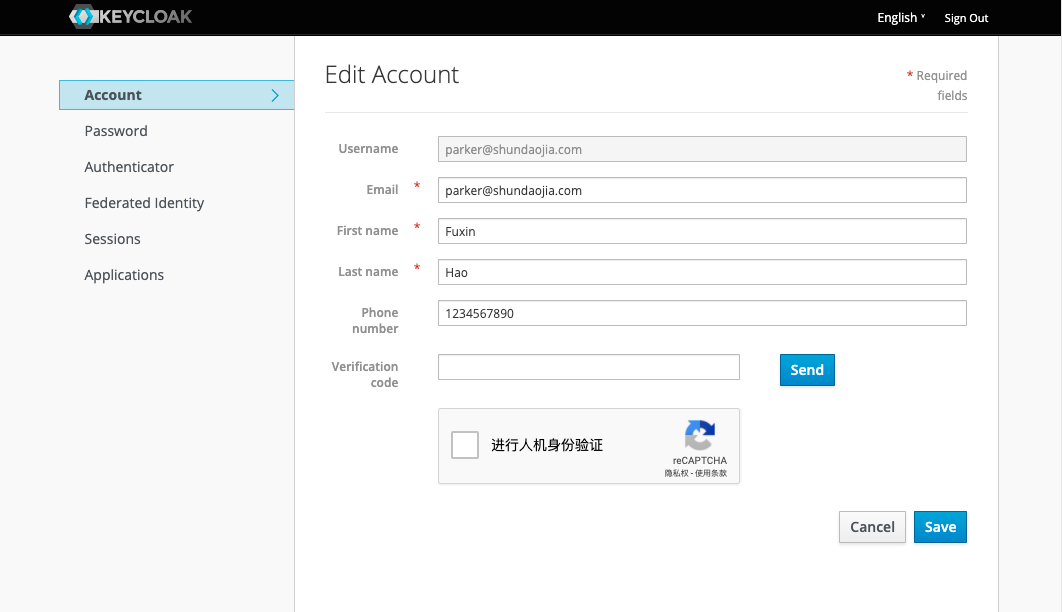Viewport: 1062px width, 612px height.
Task: Click the First name field containing Fuxin
Action: tap(702, 231)
